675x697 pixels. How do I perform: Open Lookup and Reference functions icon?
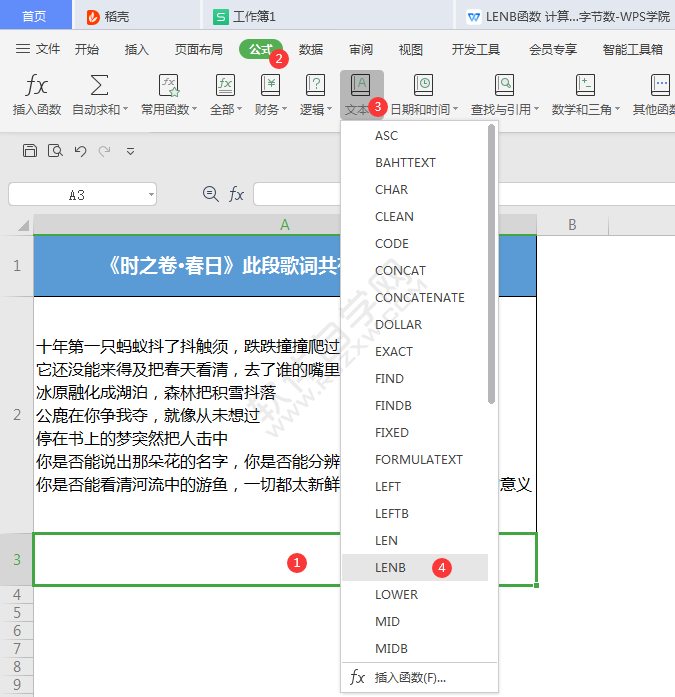point(504,85)
